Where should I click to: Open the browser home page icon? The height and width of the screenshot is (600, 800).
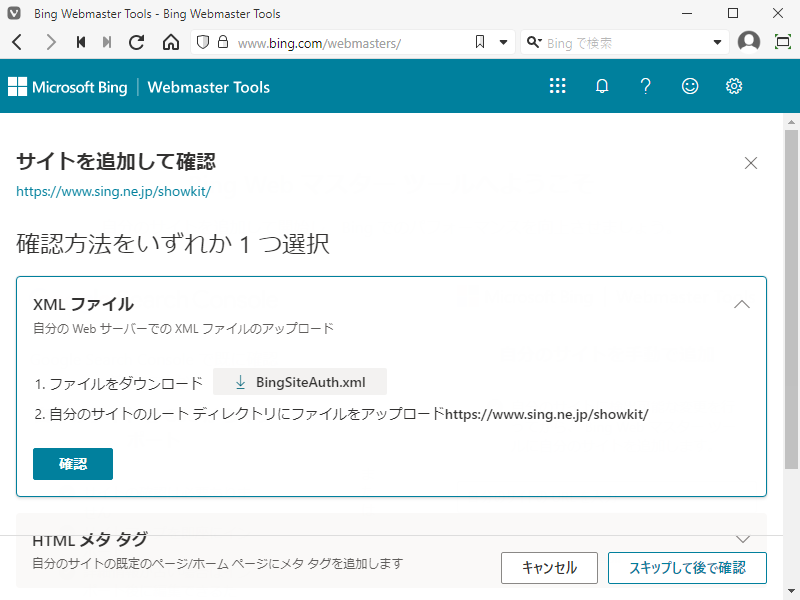tap(171, 42)
